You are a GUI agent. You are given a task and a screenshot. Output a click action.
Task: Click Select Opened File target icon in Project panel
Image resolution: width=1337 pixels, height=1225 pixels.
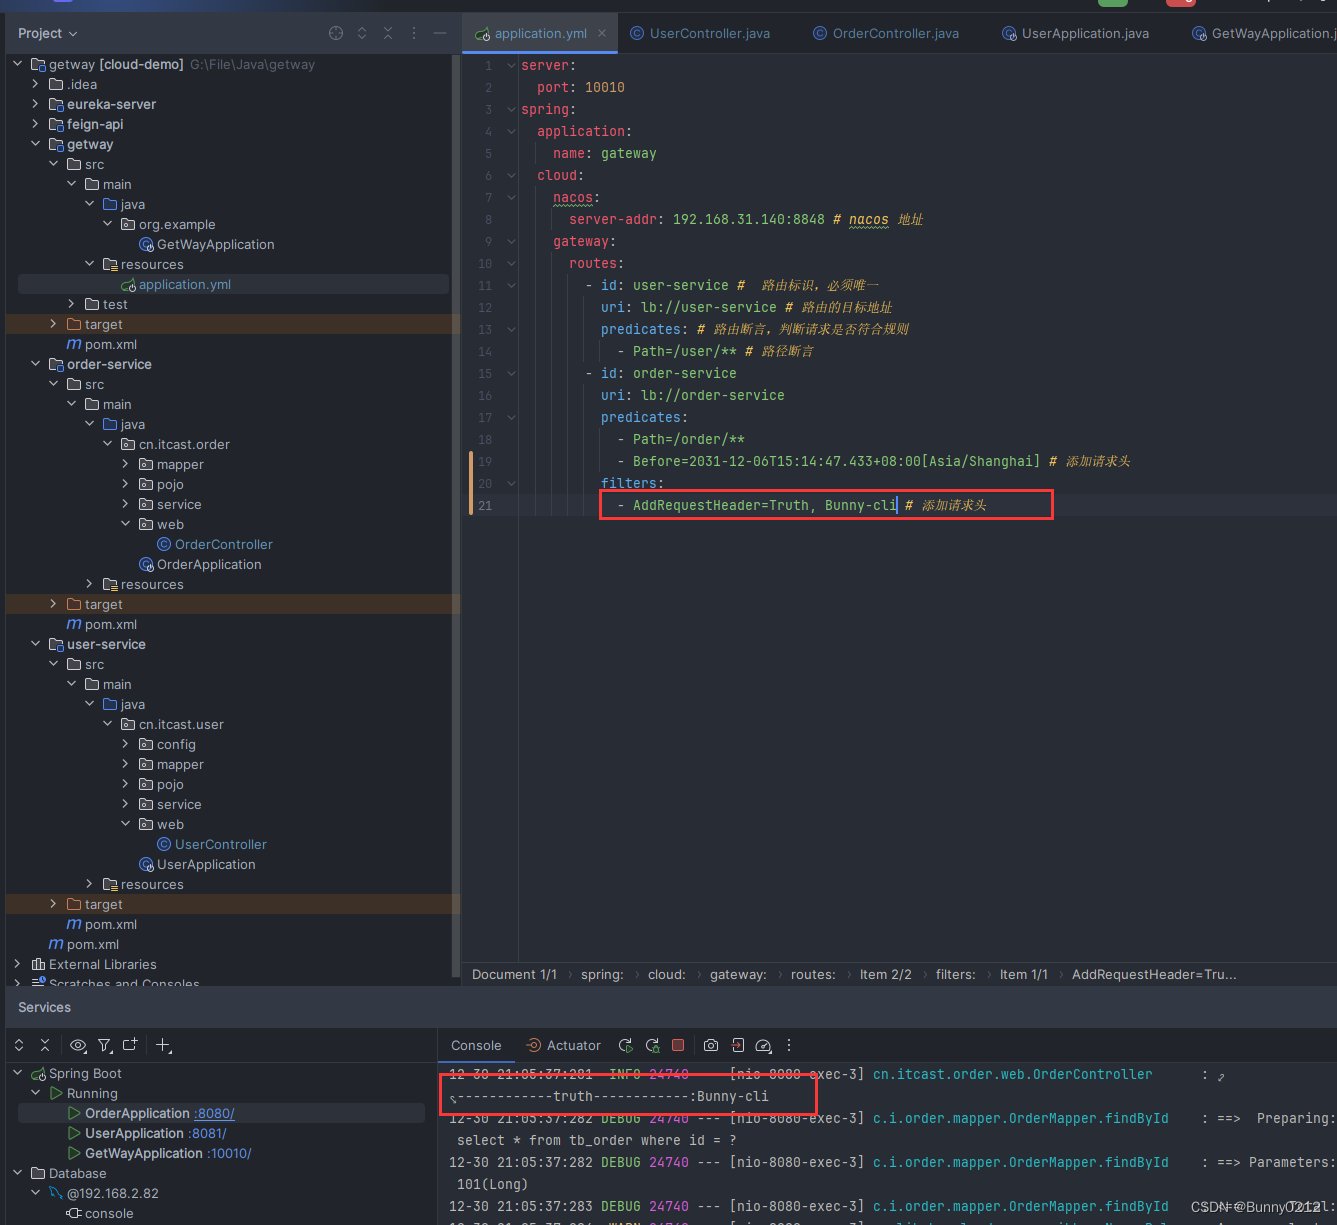pyautogui.click(x=336, y=33)
